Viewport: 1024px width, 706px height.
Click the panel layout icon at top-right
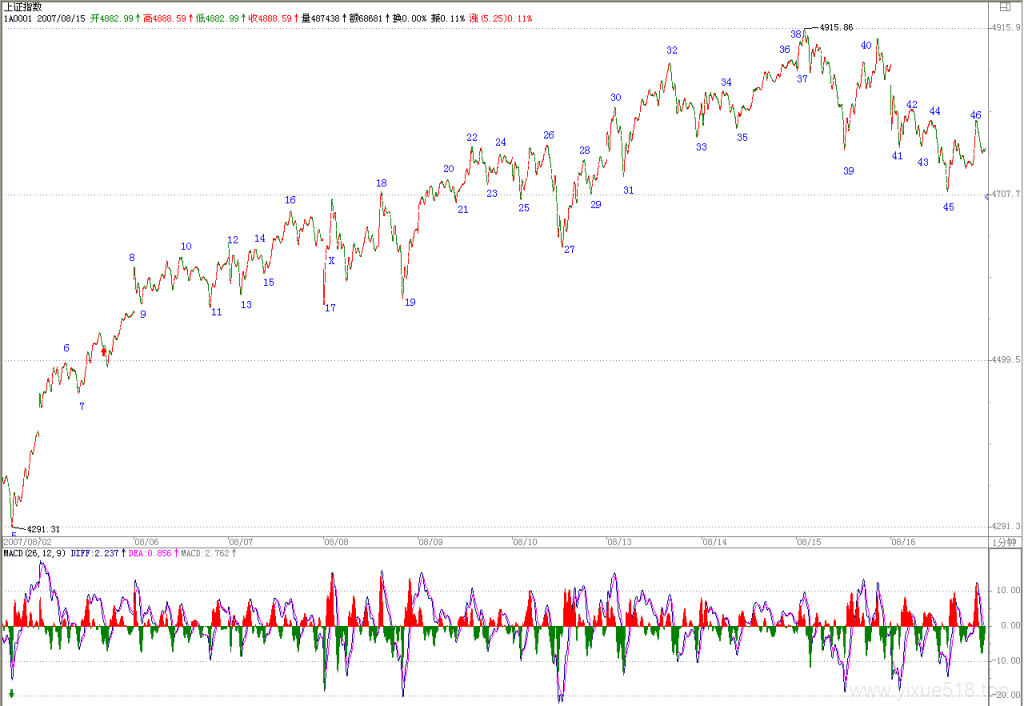coord(1005,7)
